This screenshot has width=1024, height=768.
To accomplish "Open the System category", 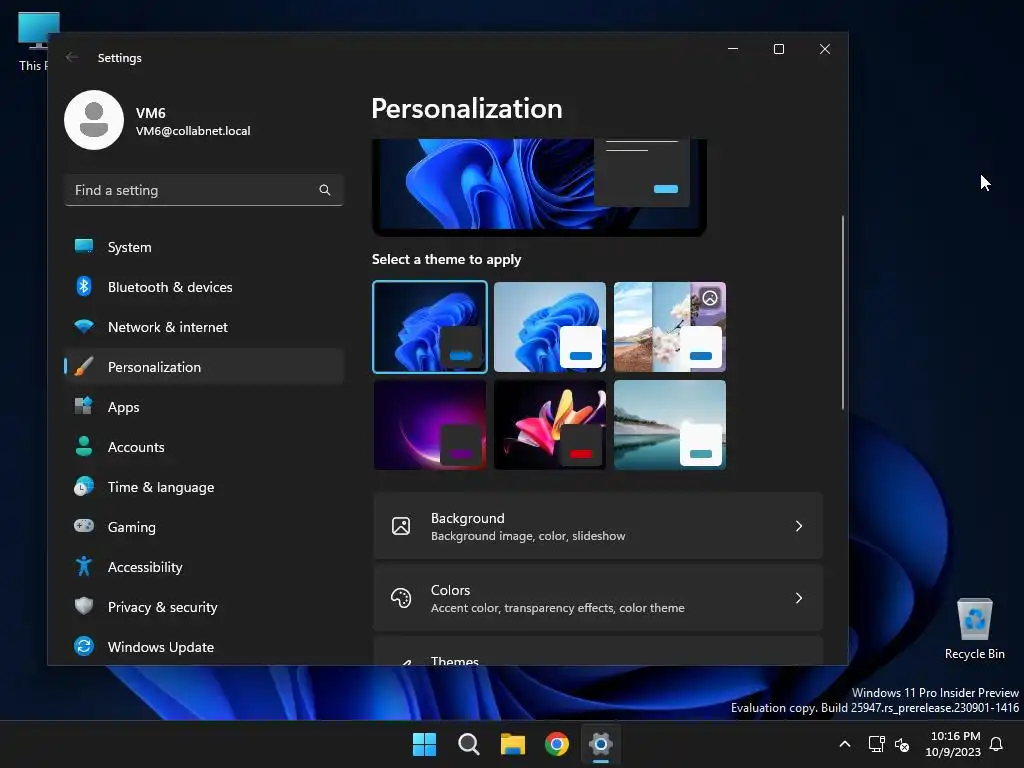I will 204,247.
